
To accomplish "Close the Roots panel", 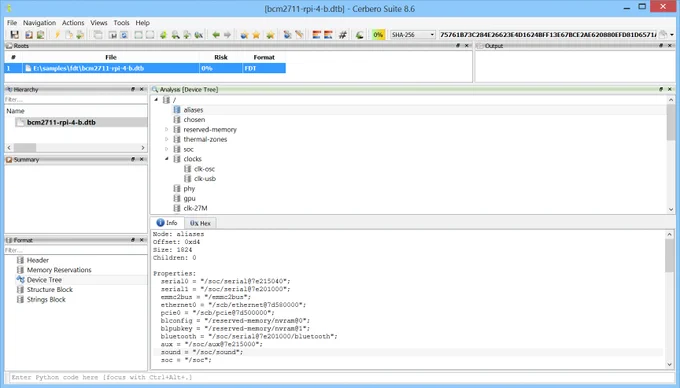I will pos(467,46).
